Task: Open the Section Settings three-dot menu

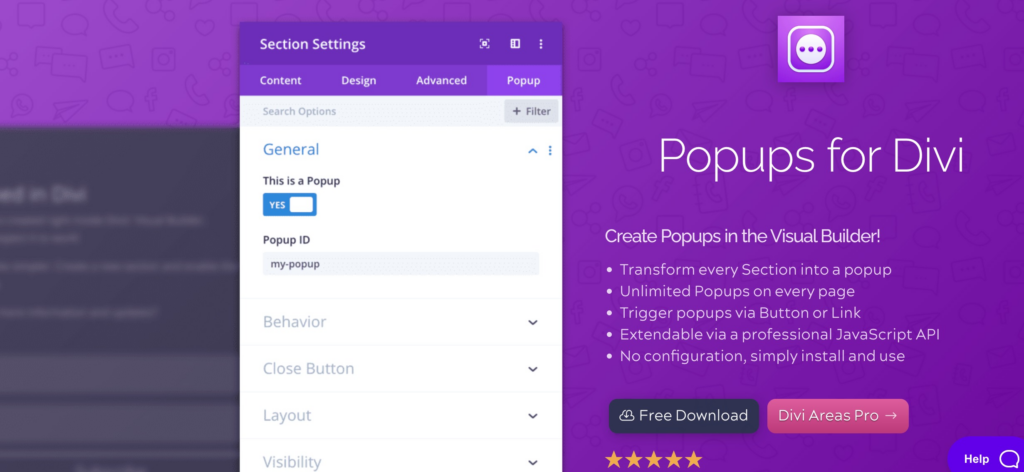Action: pyautogui.click(x=541, y=44)
